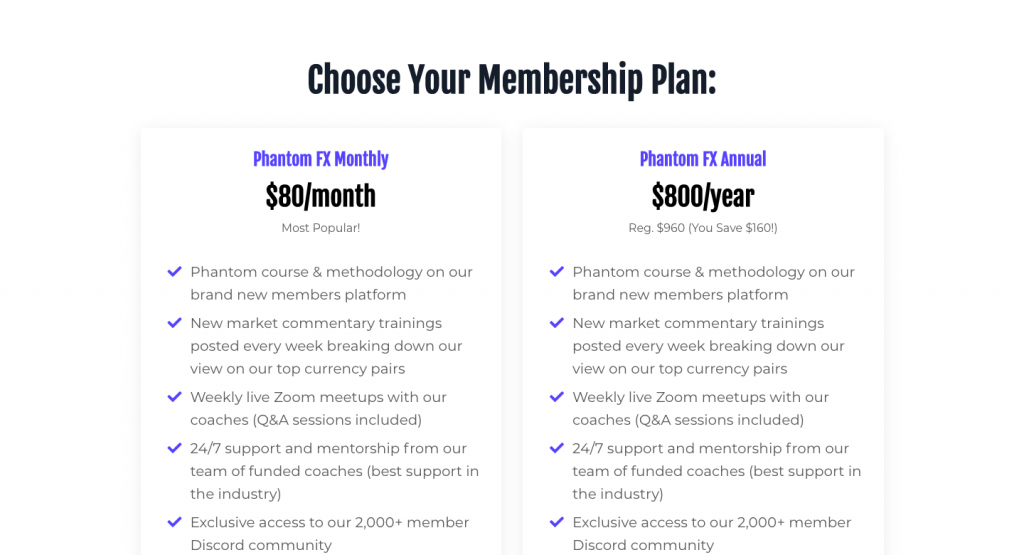Click the checkmark next to Annual Weekly Zoom meetups

556,397
